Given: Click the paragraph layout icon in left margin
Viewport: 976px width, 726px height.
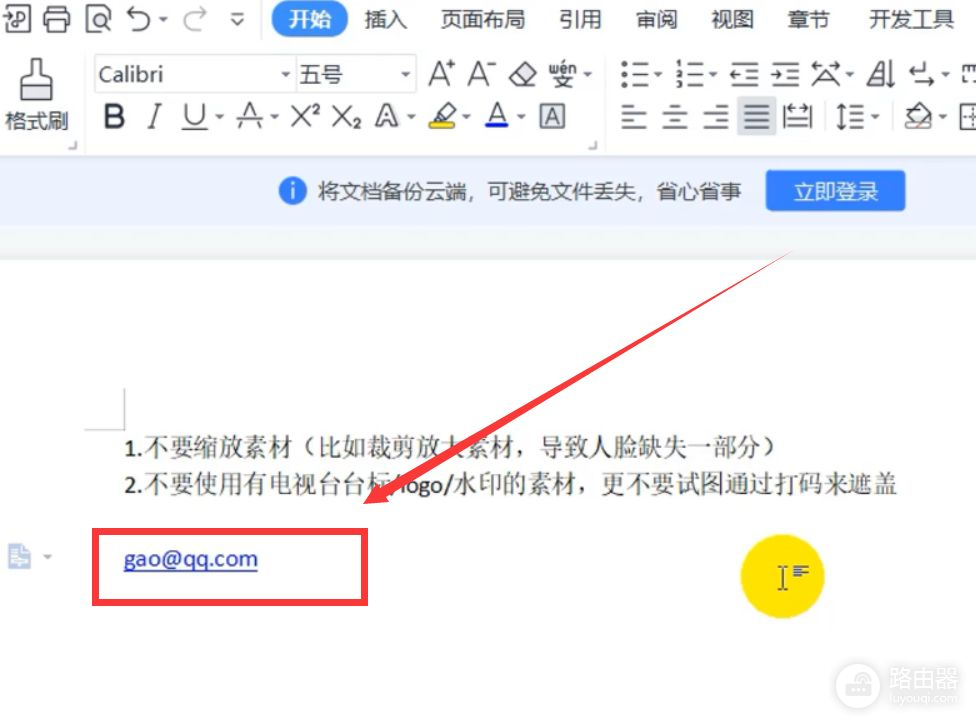Looking at the screenshot, I should (19, 556).
